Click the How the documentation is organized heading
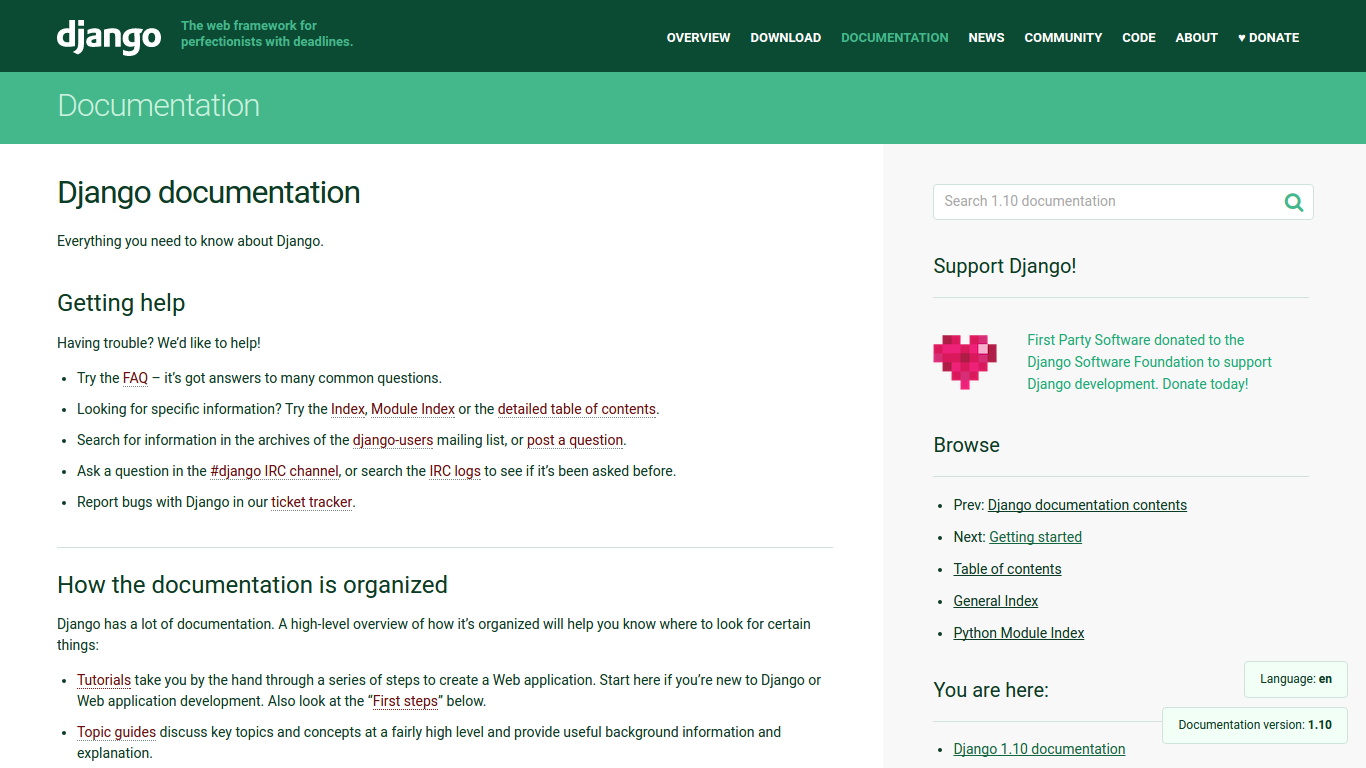The image size is (1366, 768). (x=252, y=585)
